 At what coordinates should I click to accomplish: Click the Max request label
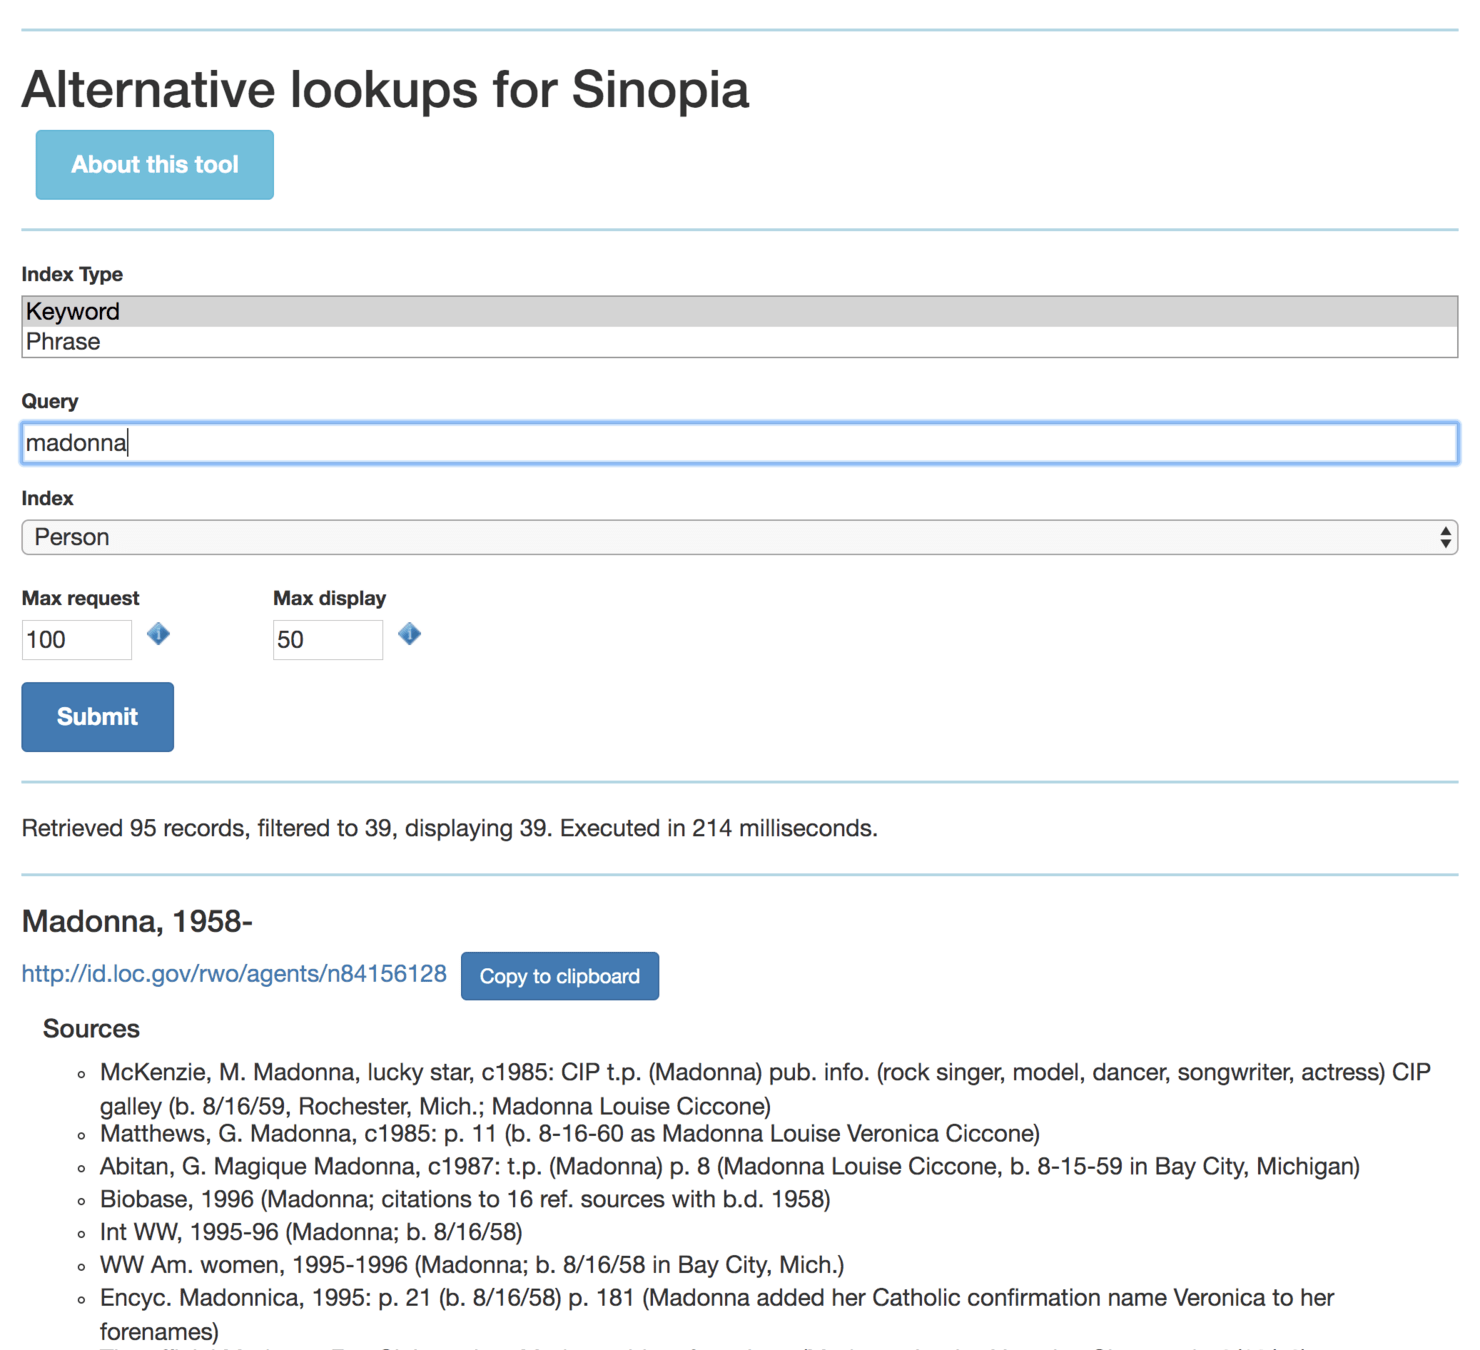point(80,598)
